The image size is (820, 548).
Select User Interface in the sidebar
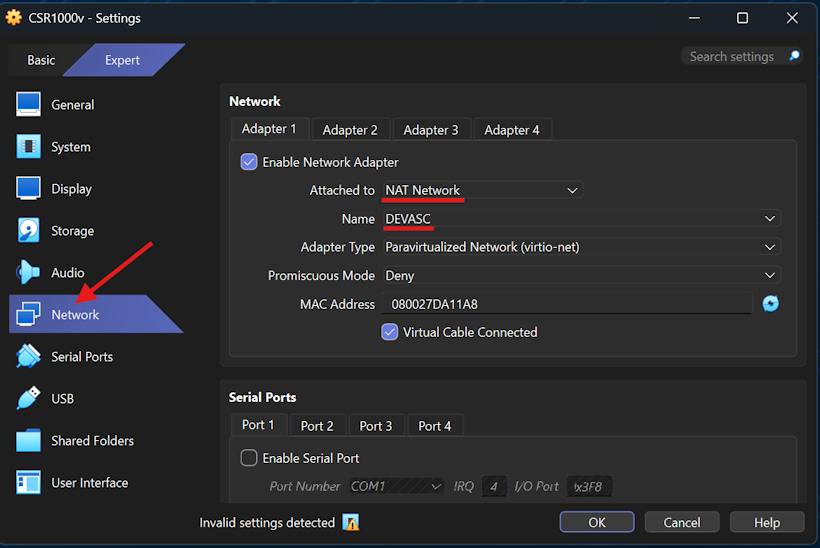pos(89,483)
